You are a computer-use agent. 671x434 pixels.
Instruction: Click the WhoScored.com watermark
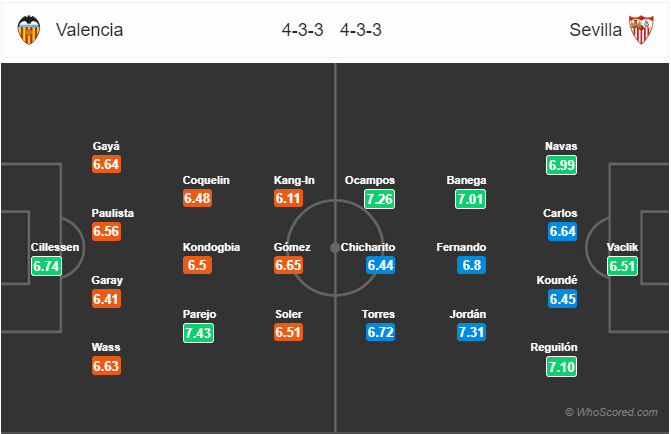(612, 412)
